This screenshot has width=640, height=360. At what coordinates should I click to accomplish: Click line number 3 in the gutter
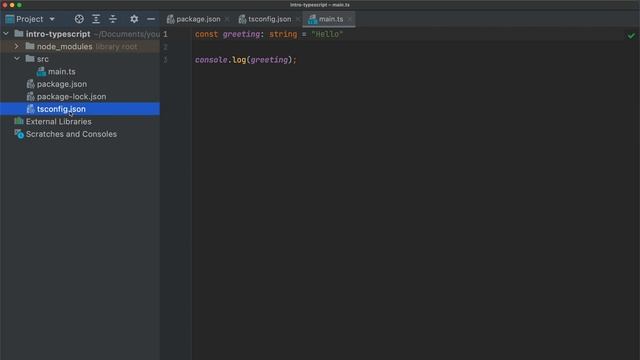(x=165, y=60)
